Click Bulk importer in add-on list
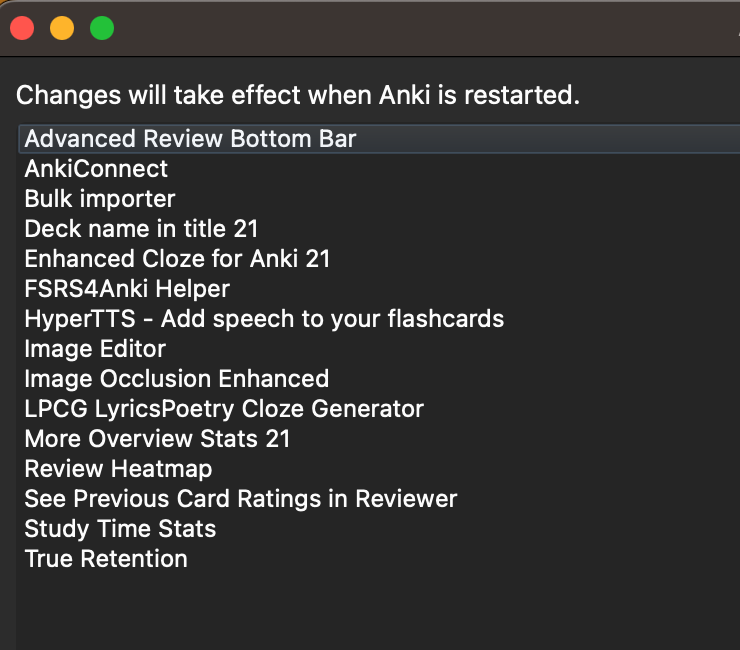The height and width of the screenshot is (650, 740). (100, 199)
